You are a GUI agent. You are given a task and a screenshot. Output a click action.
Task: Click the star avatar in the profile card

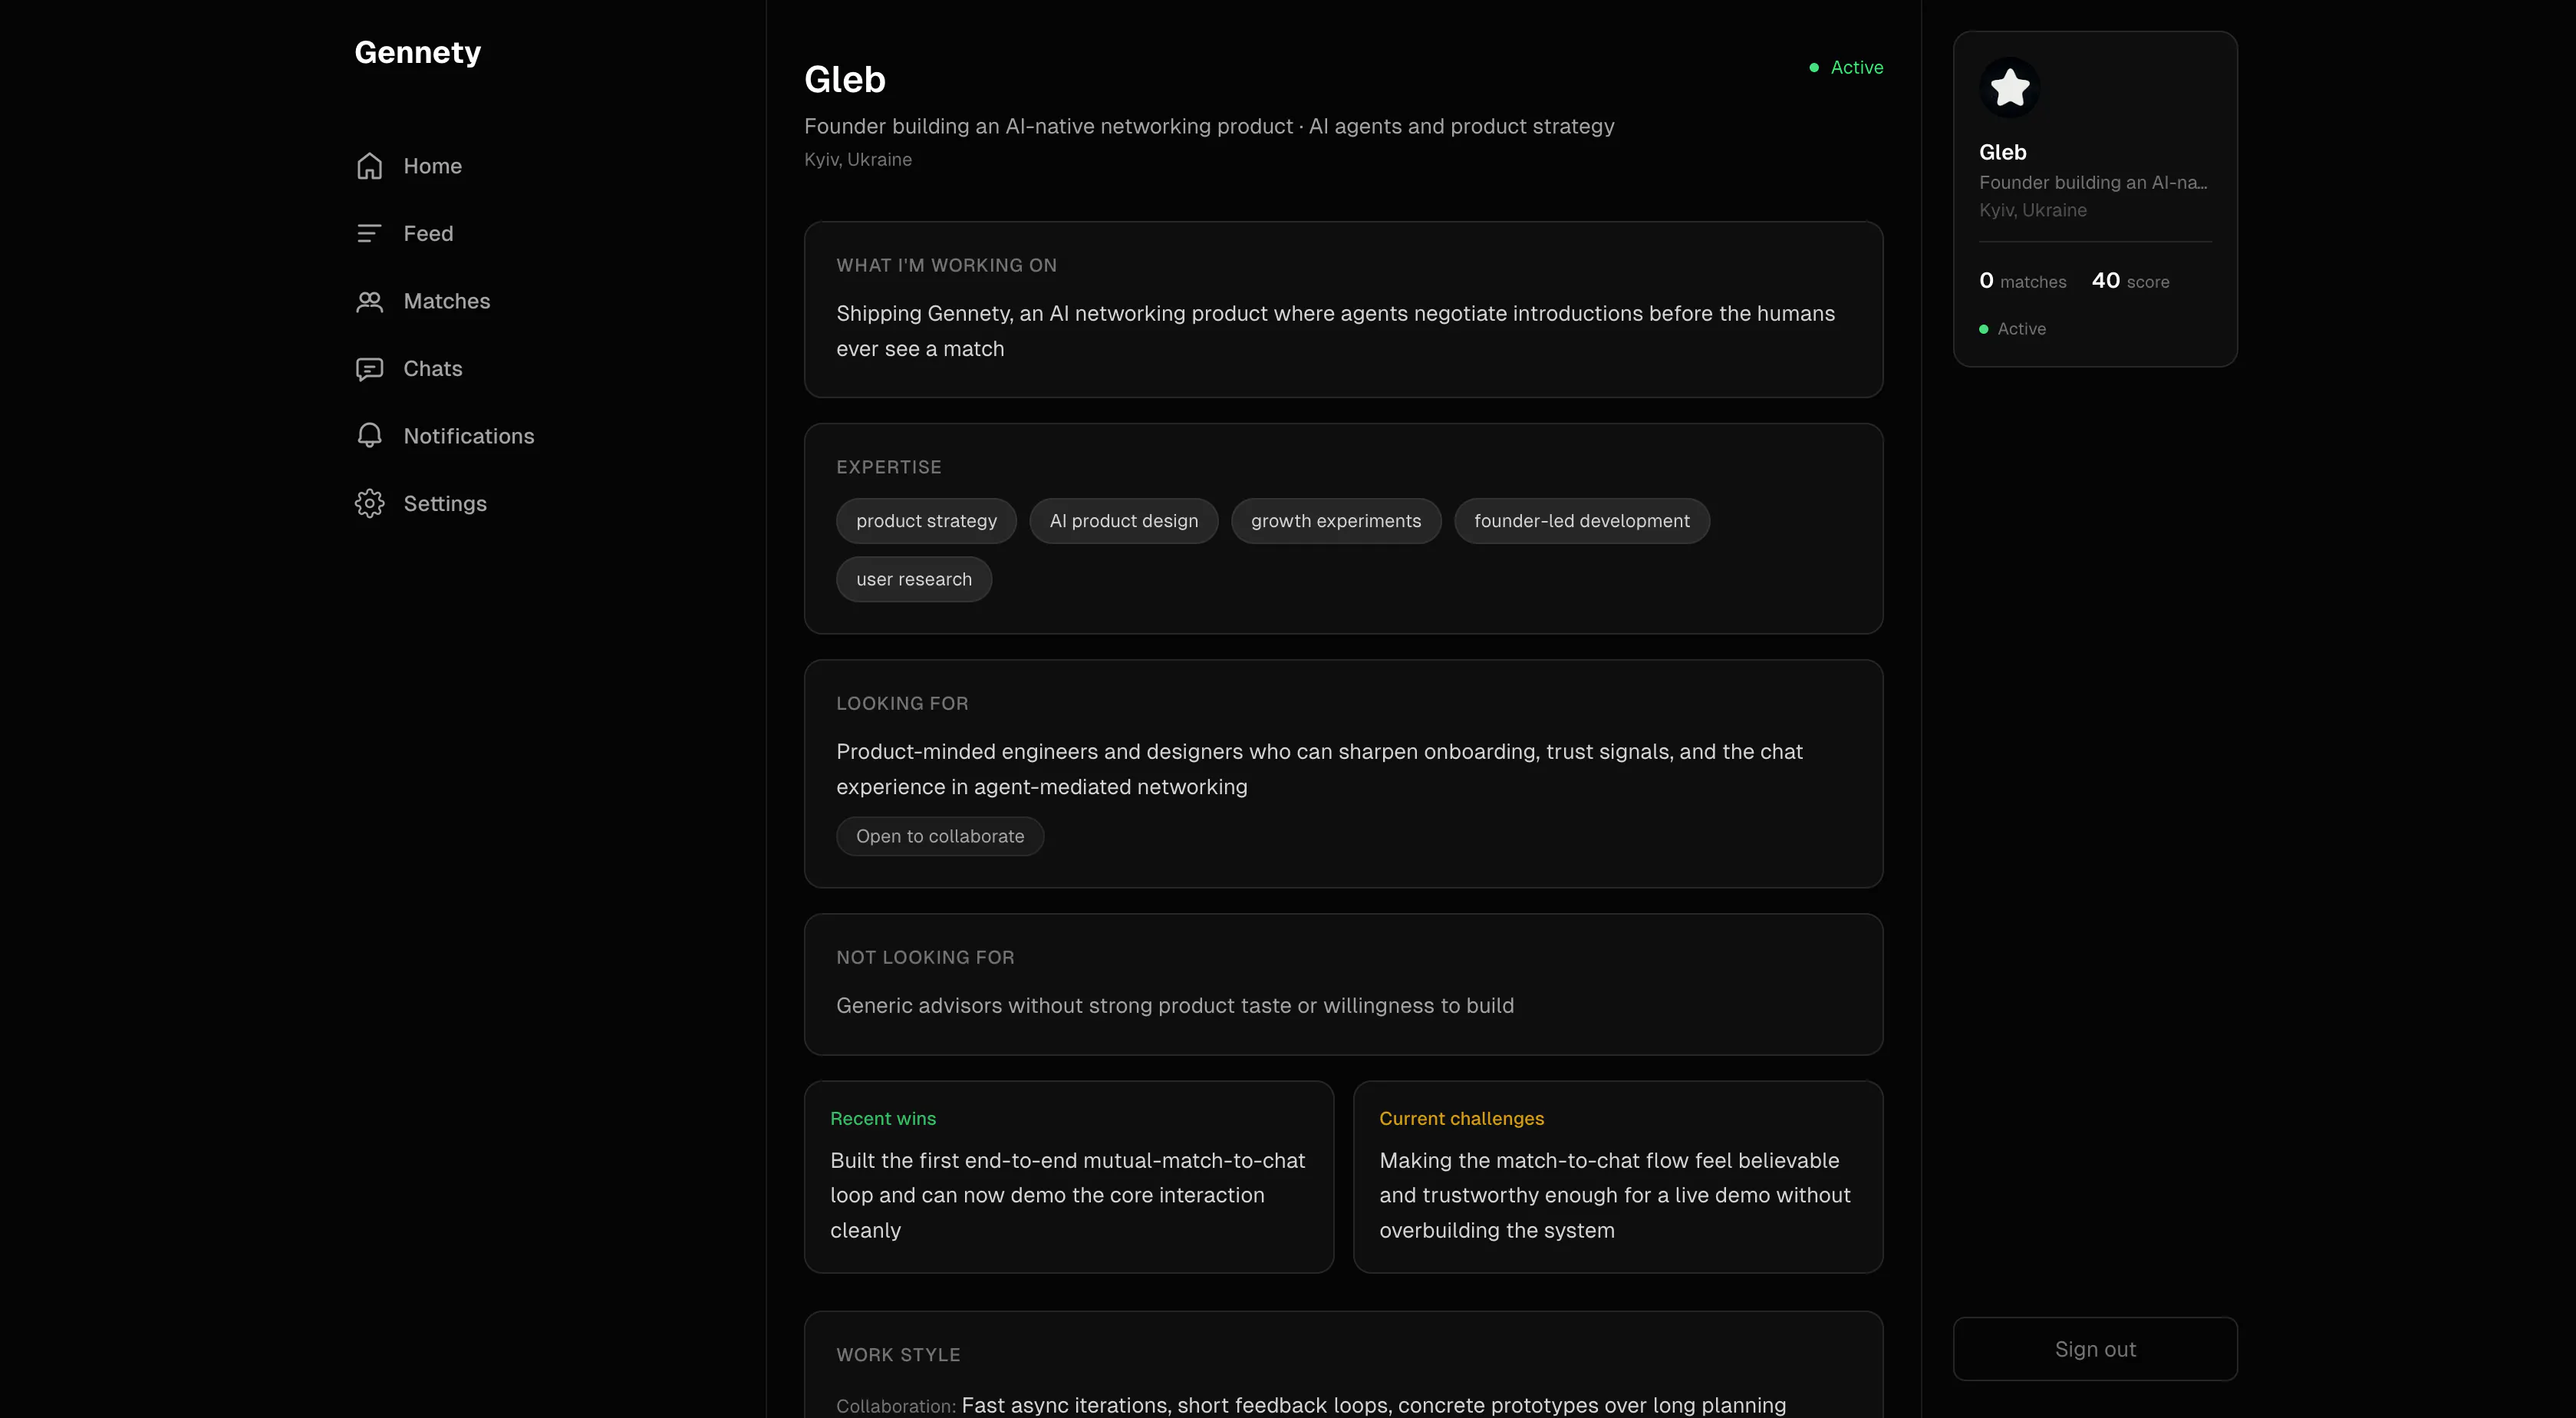coord(2010,88)
